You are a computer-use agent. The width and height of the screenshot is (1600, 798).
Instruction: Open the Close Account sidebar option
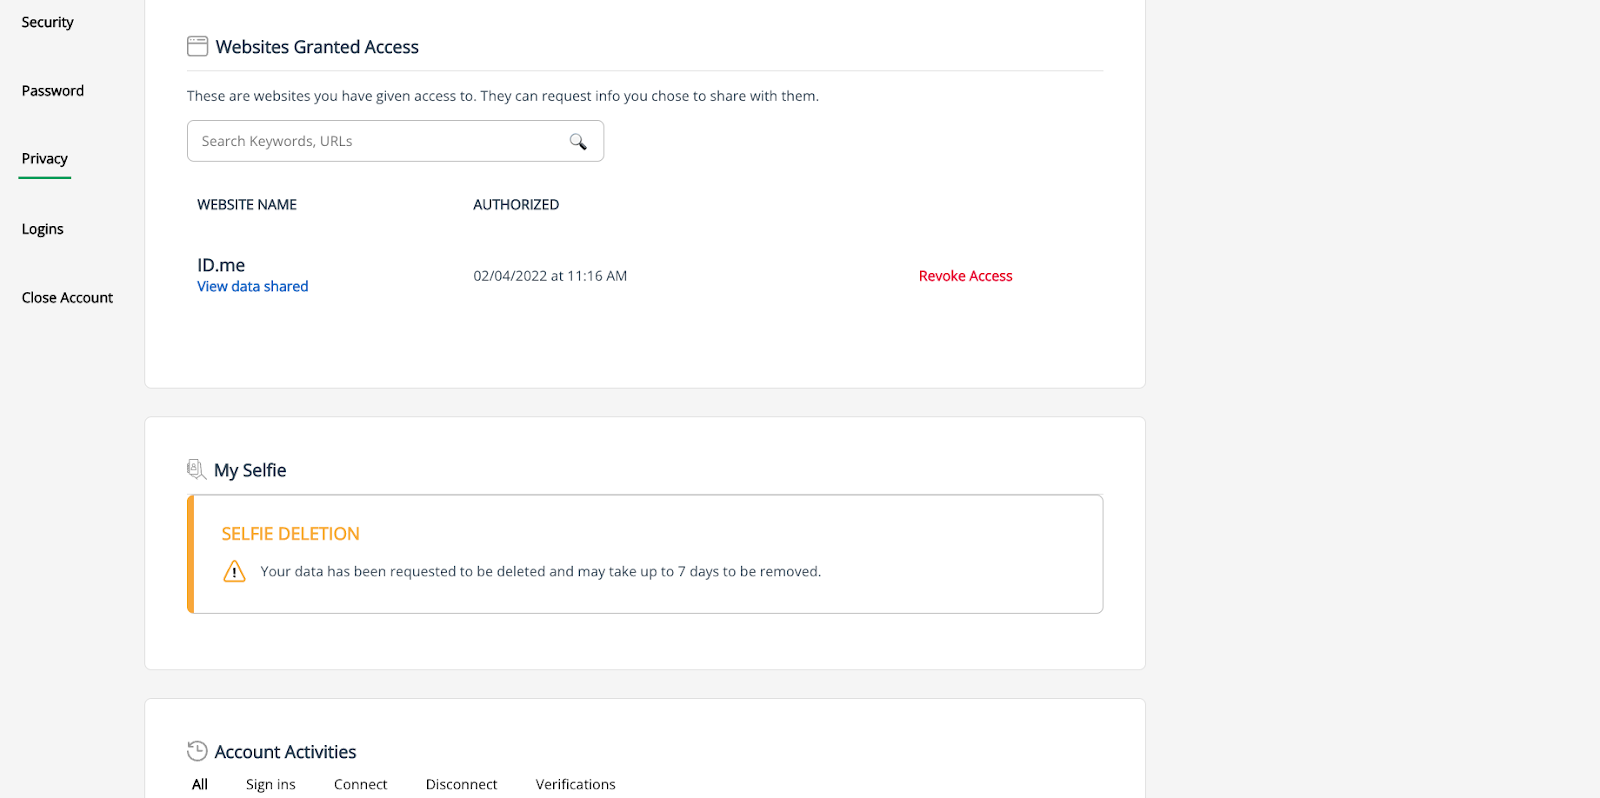pos(68,297)
